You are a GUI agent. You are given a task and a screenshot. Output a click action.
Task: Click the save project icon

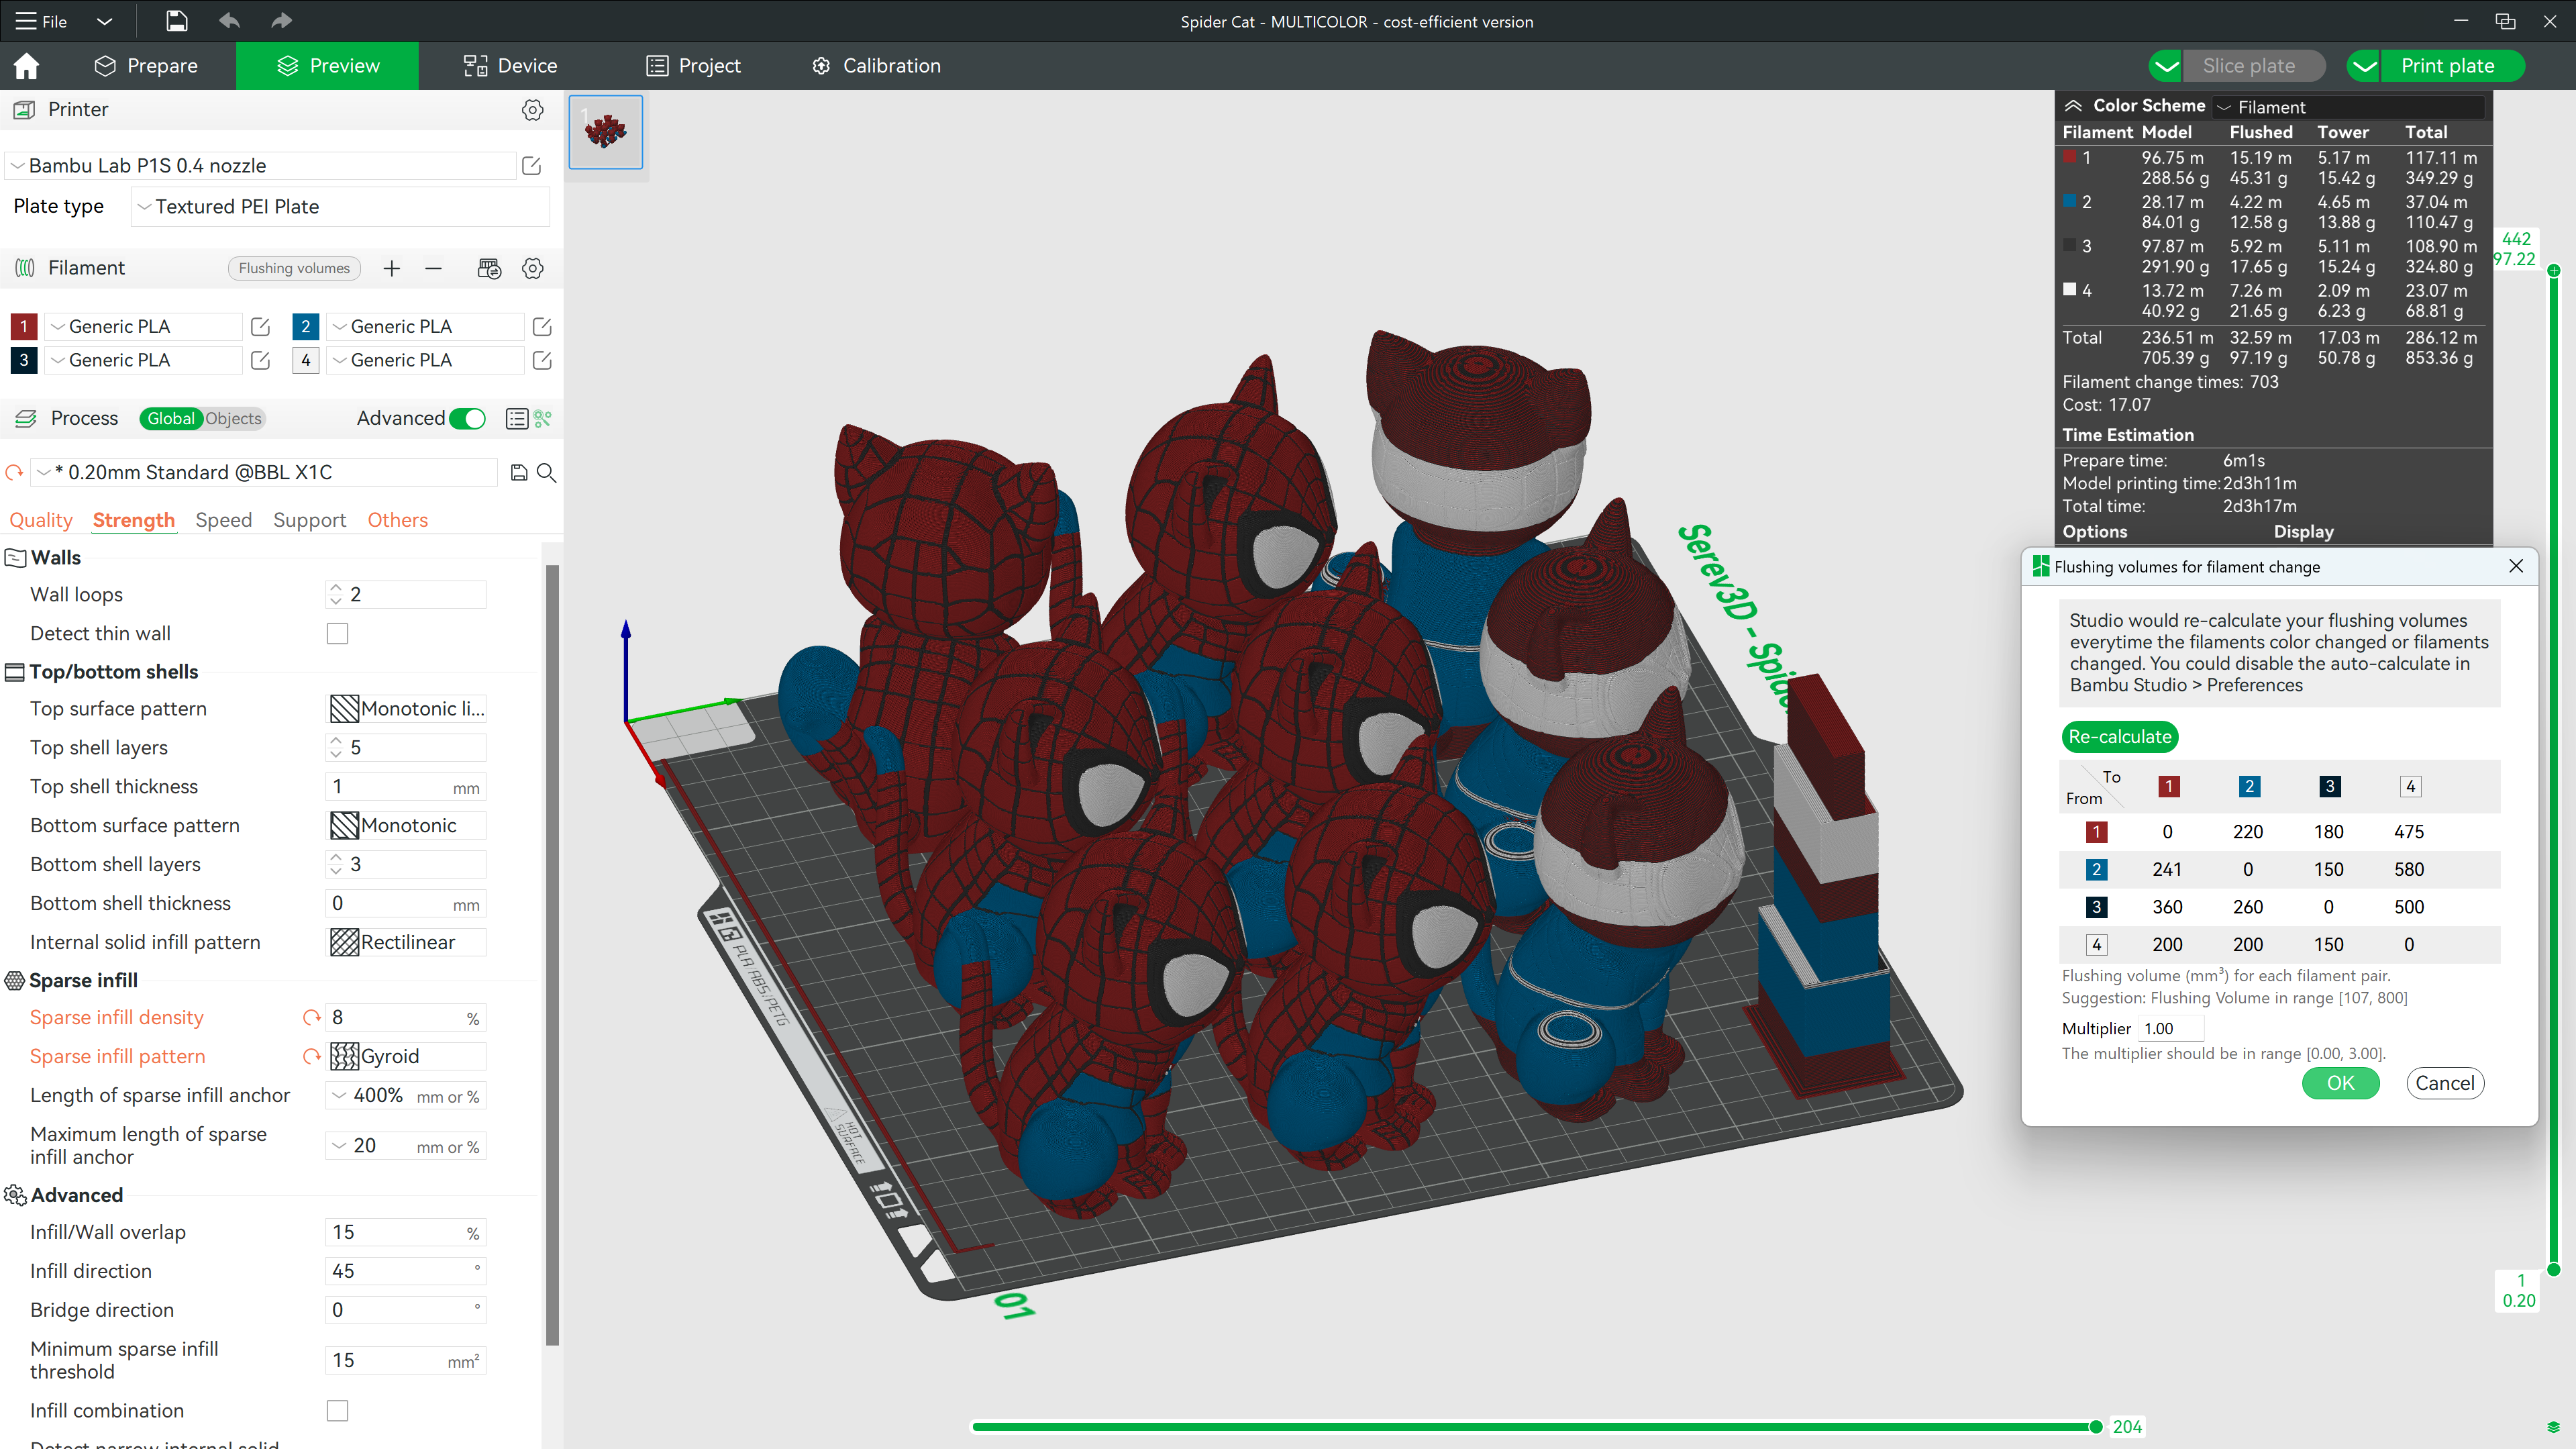[176, 21]
